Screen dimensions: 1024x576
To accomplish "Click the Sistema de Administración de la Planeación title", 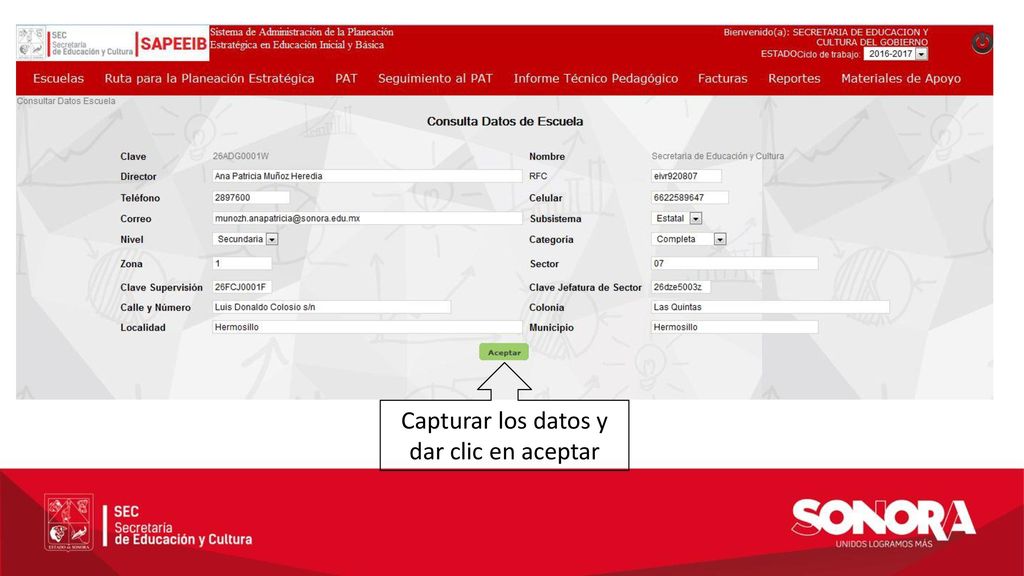I will tap(302, 39).
